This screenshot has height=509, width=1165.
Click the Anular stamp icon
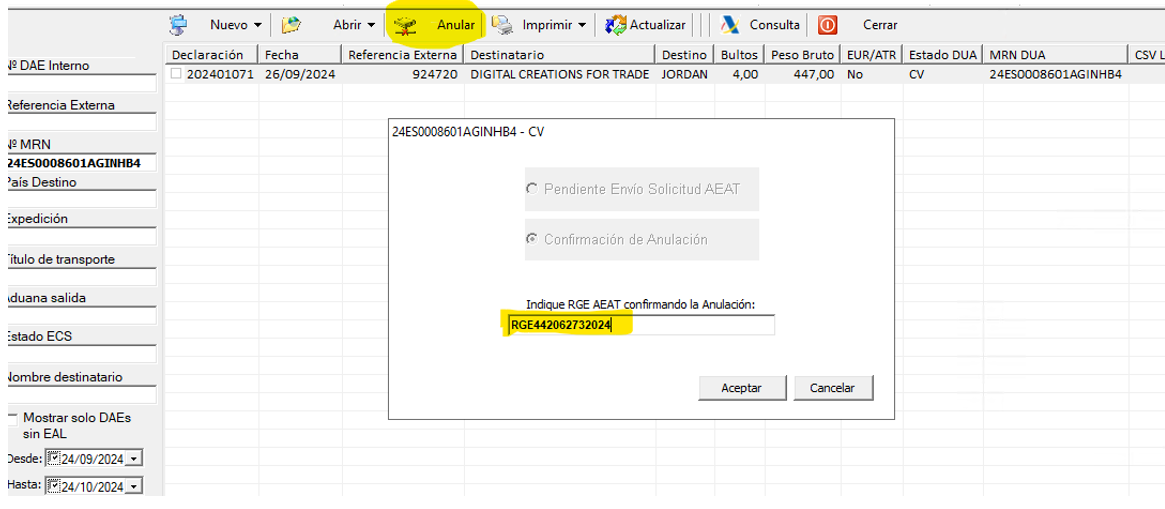tap(405, 25)
